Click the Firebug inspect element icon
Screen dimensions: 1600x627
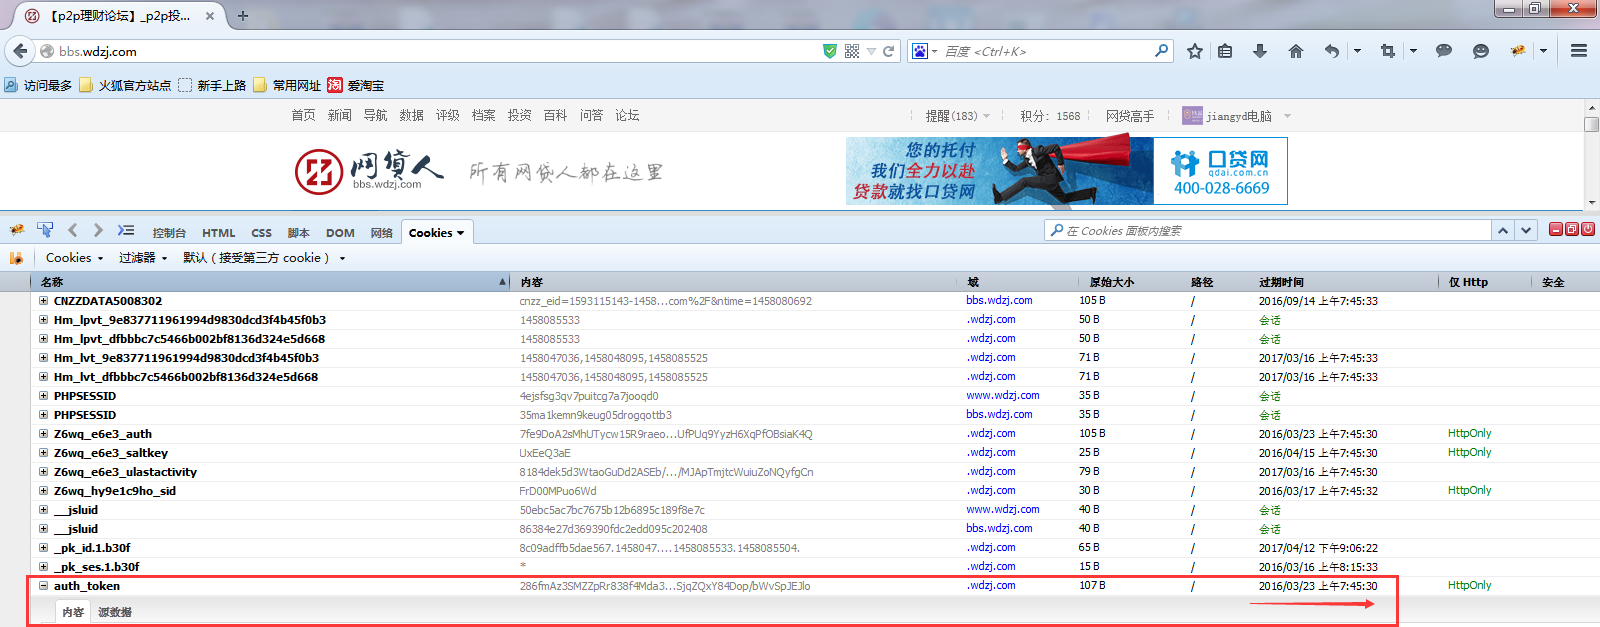(45, 231)
